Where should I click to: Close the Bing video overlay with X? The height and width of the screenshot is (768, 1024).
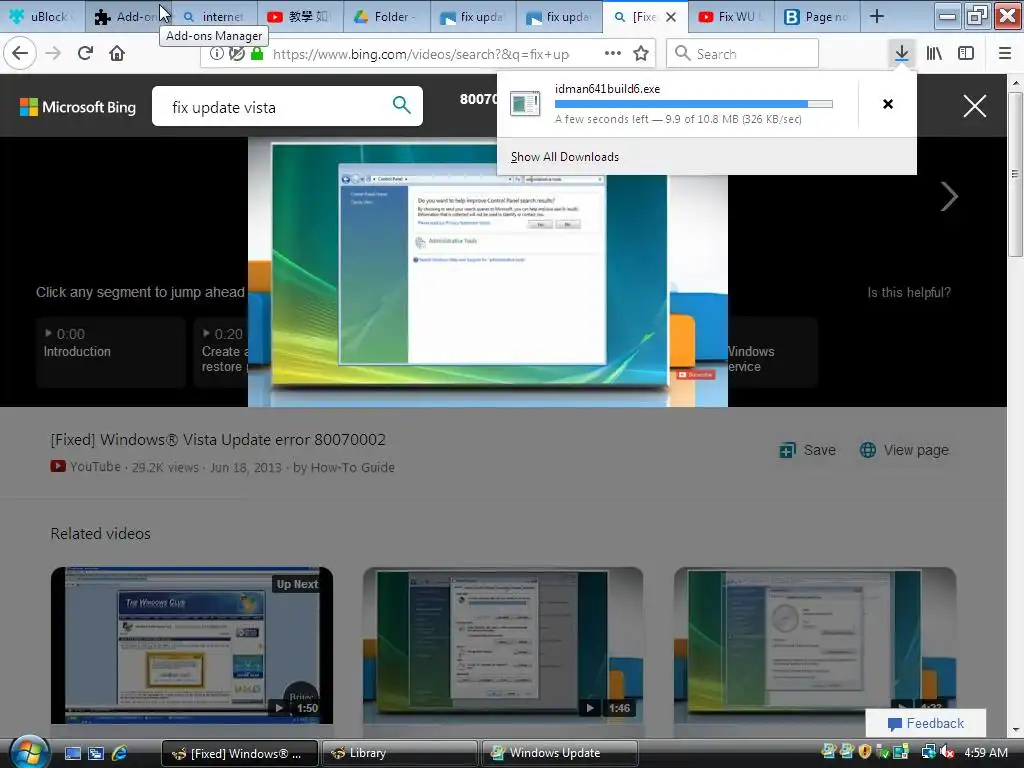click(974, 106)
